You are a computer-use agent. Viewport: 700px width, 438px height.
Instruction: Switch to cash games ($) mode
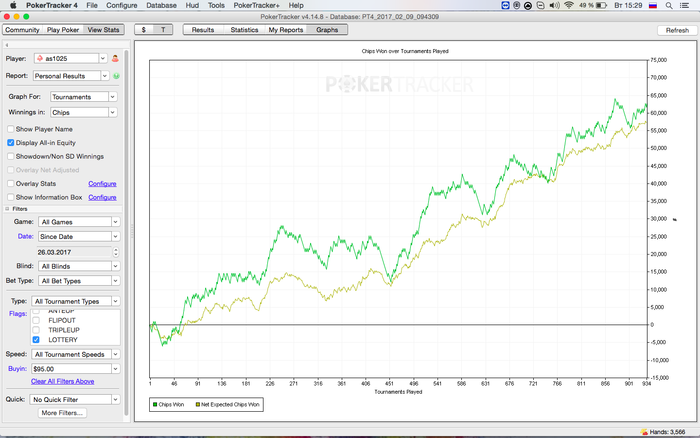[x=144, y=30]
